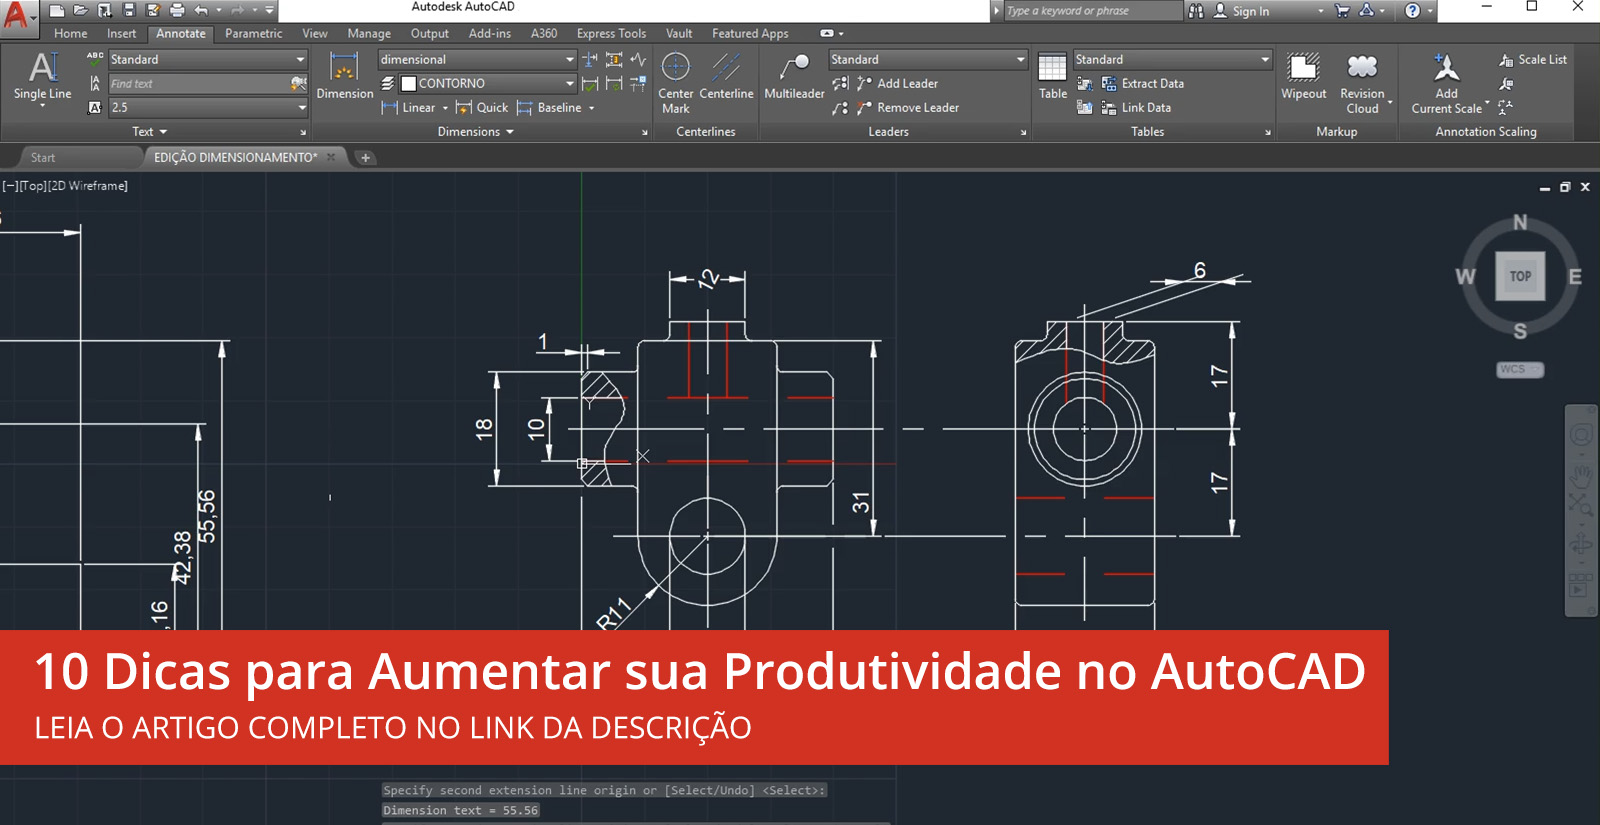The width and height of the screenshot is (1600, 825).
Task: Open the Scale List
Action: 1533,60
